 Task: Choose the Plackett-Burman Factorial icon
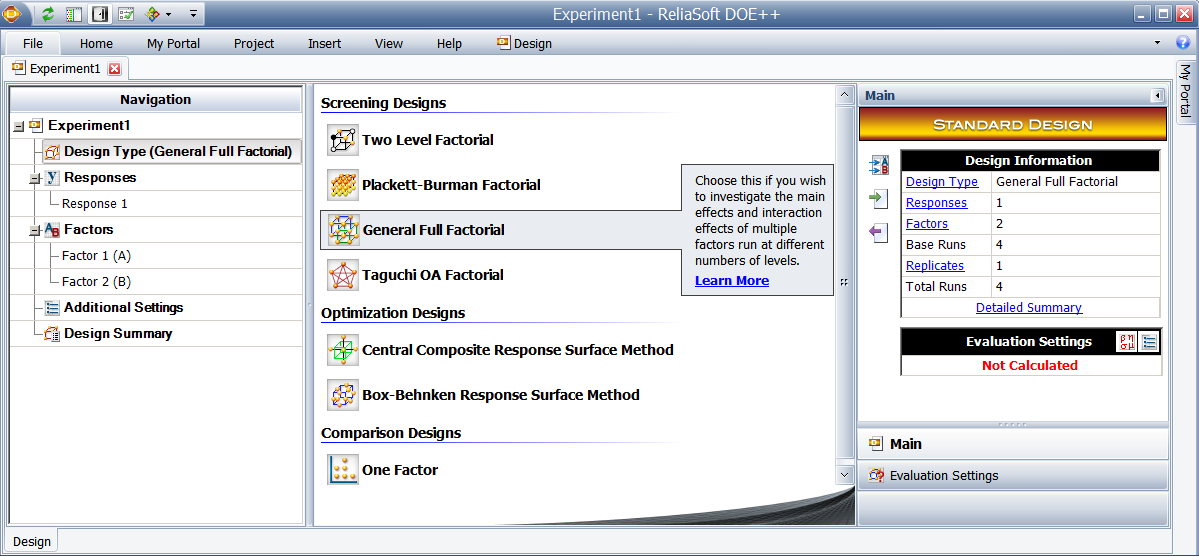coord(343,185)
